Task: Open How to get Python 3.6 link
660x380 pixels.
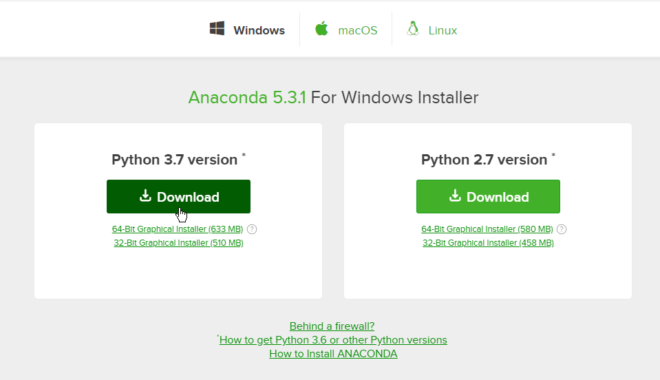Action: coord(333,340)
